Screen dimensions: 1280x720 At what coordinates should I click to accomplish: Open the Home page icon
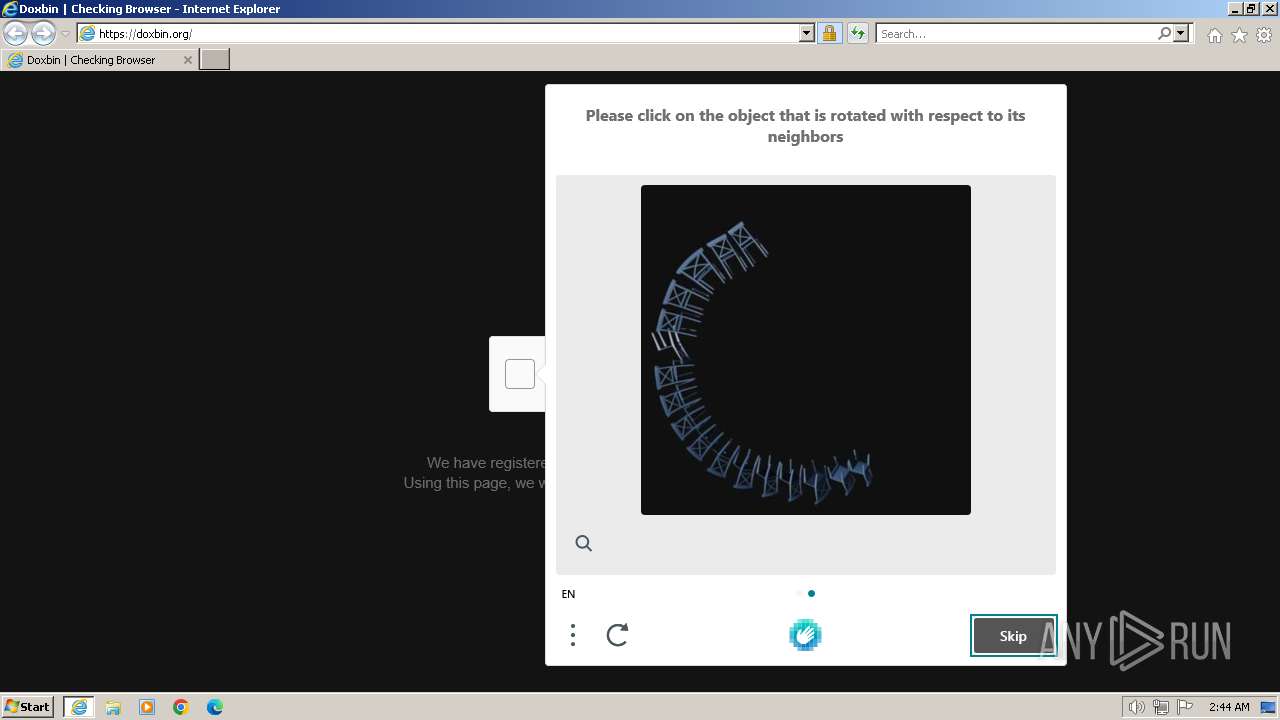1214,35
